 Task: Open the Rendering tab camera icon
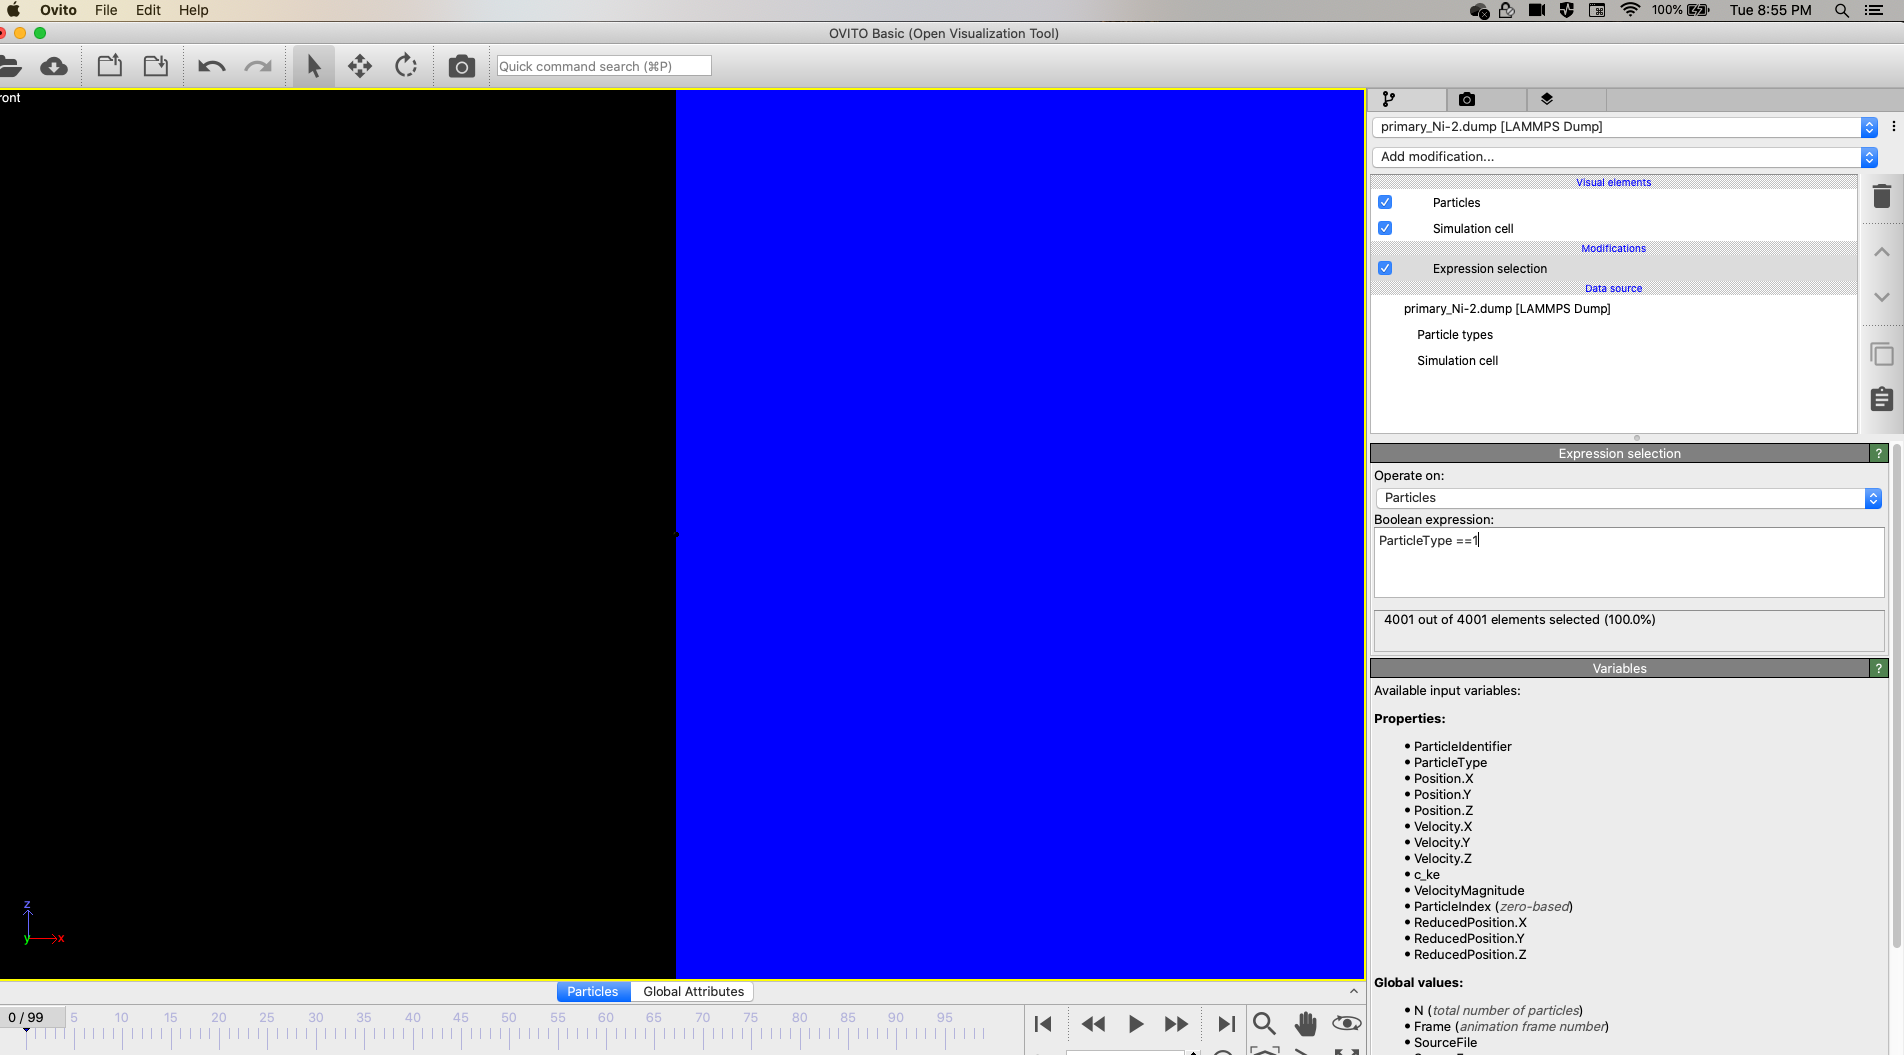click(x=1466, y=99)
